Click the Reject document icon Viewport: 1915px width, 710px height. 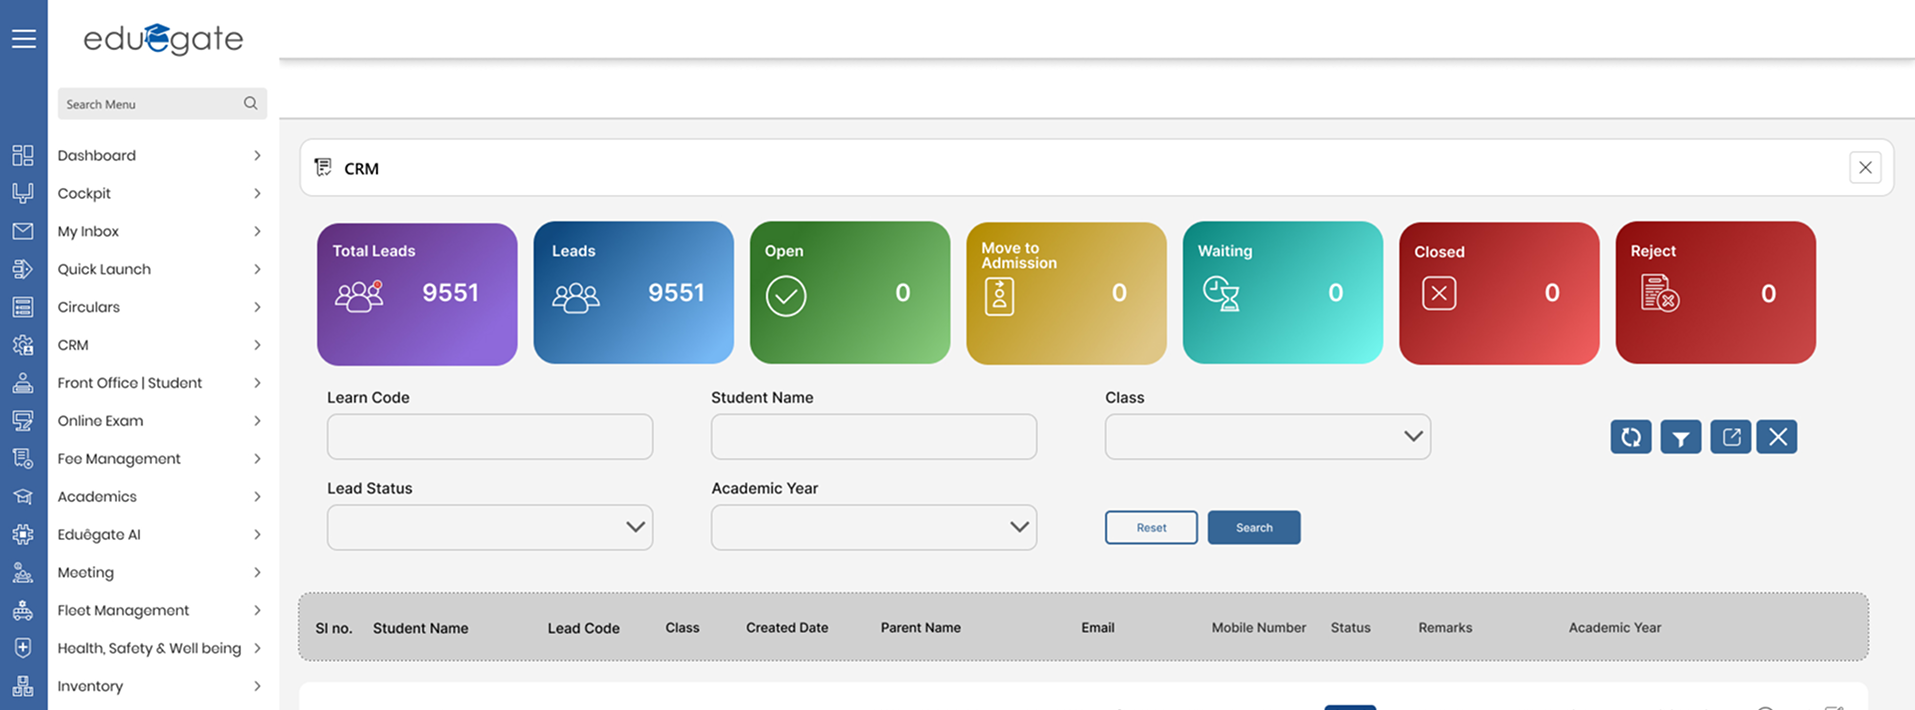click(x=1660, y=293)
